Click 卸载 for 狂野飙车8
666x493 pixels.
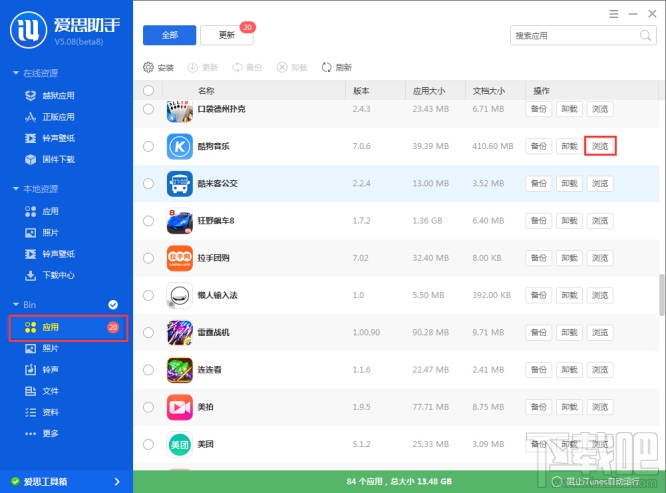click(569, 221)
